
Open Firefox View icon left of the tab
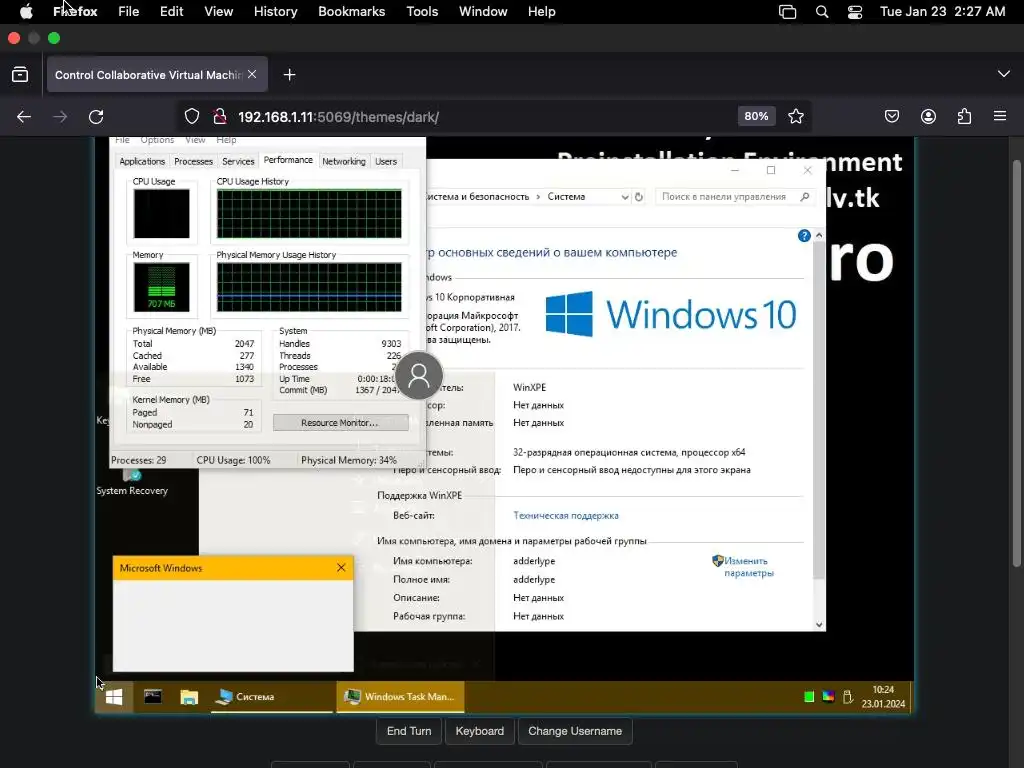[x=20, y=74]
